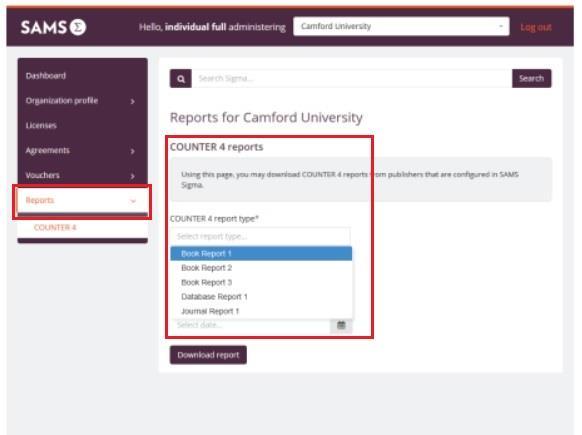This screenshot has height=435, width=582.
Task: Open the calendar date picker icon
Action: point(341,326)
